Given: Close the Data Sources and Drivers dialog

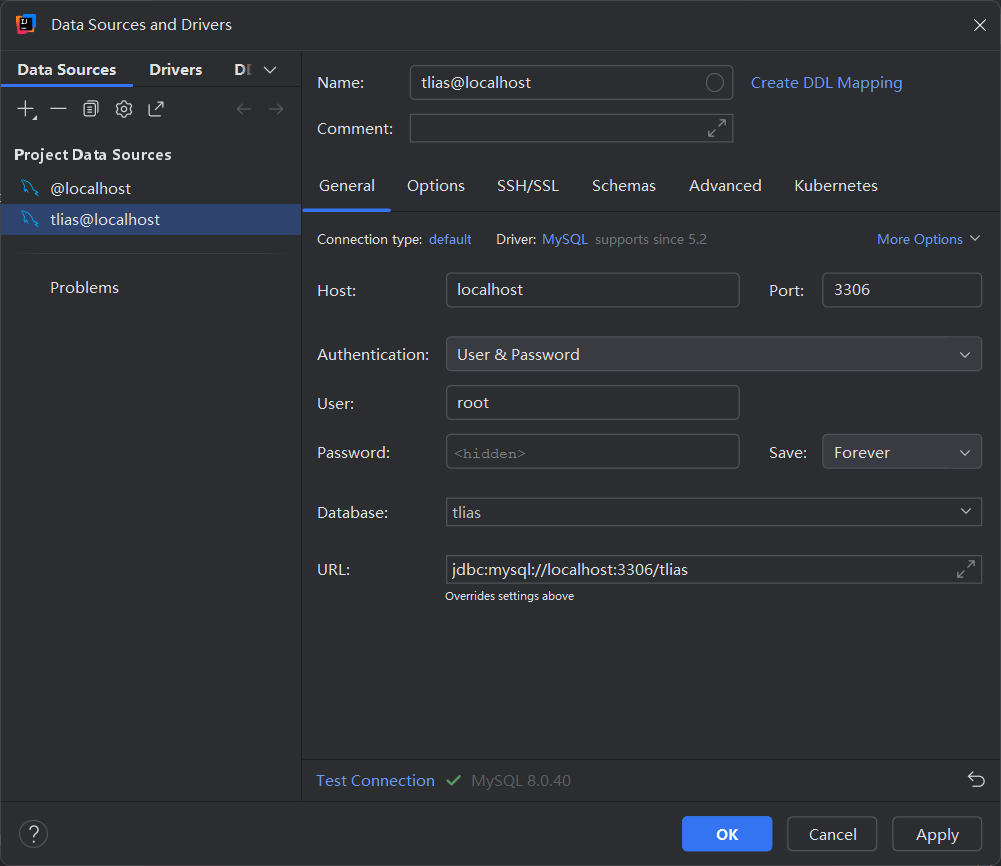Looking at the screenshot, I should [980, 25].
